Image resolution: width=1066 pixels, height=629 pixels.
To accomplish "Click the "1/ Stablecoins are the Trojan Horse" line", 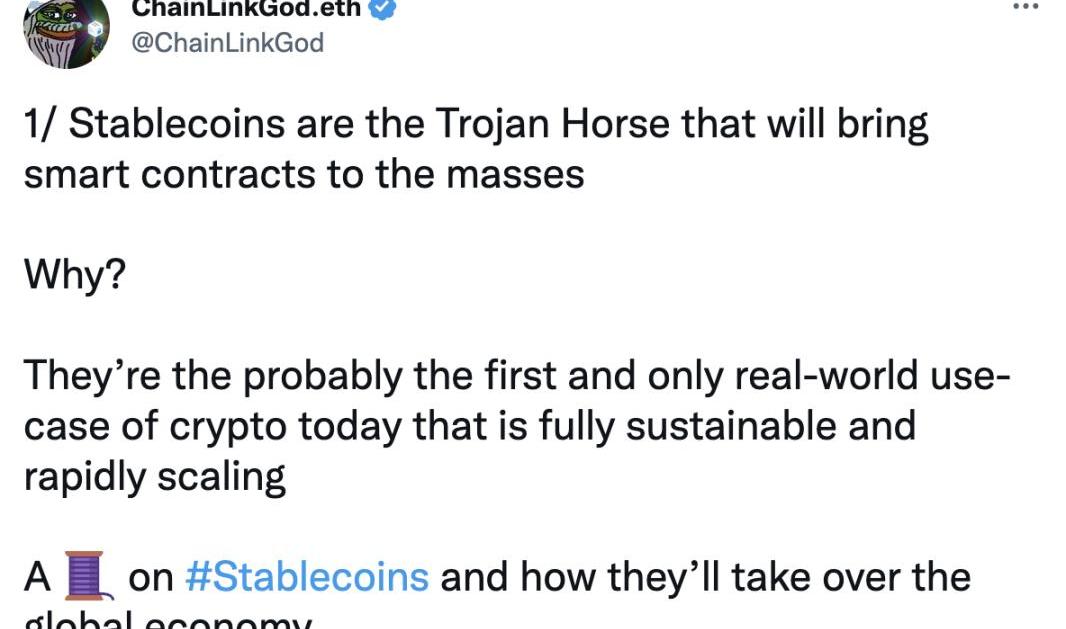I will click(476, 125).
